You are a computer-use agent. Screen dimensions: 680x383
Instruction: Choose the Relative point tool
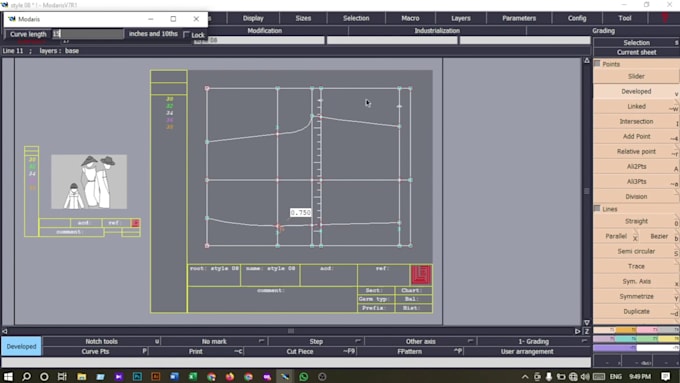click(x=636, y=151)
